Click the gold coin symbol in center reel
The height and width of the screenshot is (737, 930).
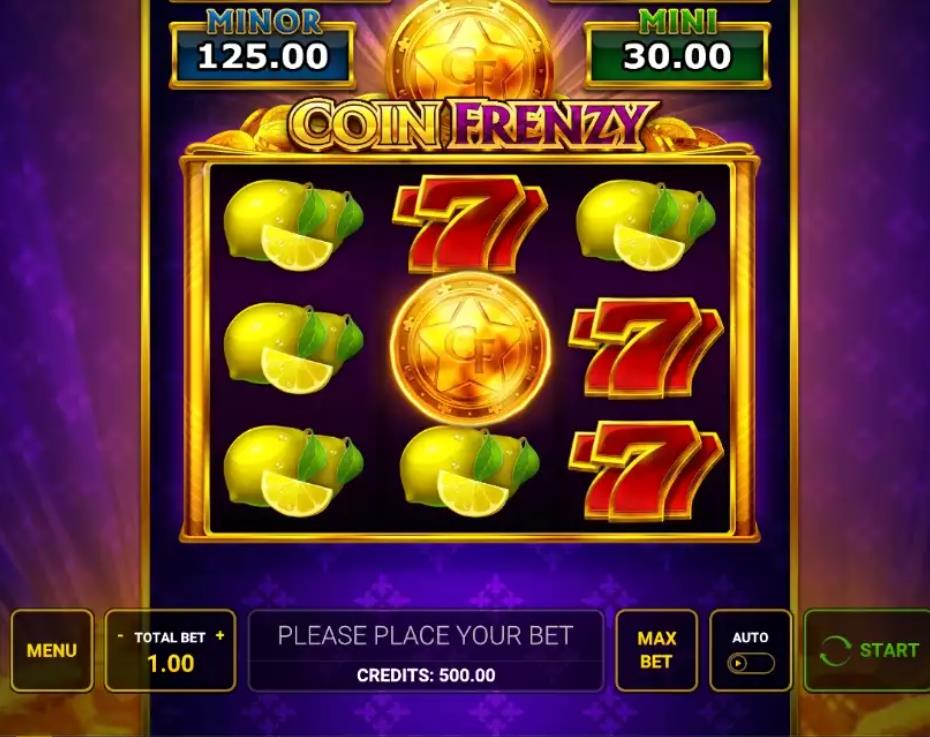(x=470, y=348)
